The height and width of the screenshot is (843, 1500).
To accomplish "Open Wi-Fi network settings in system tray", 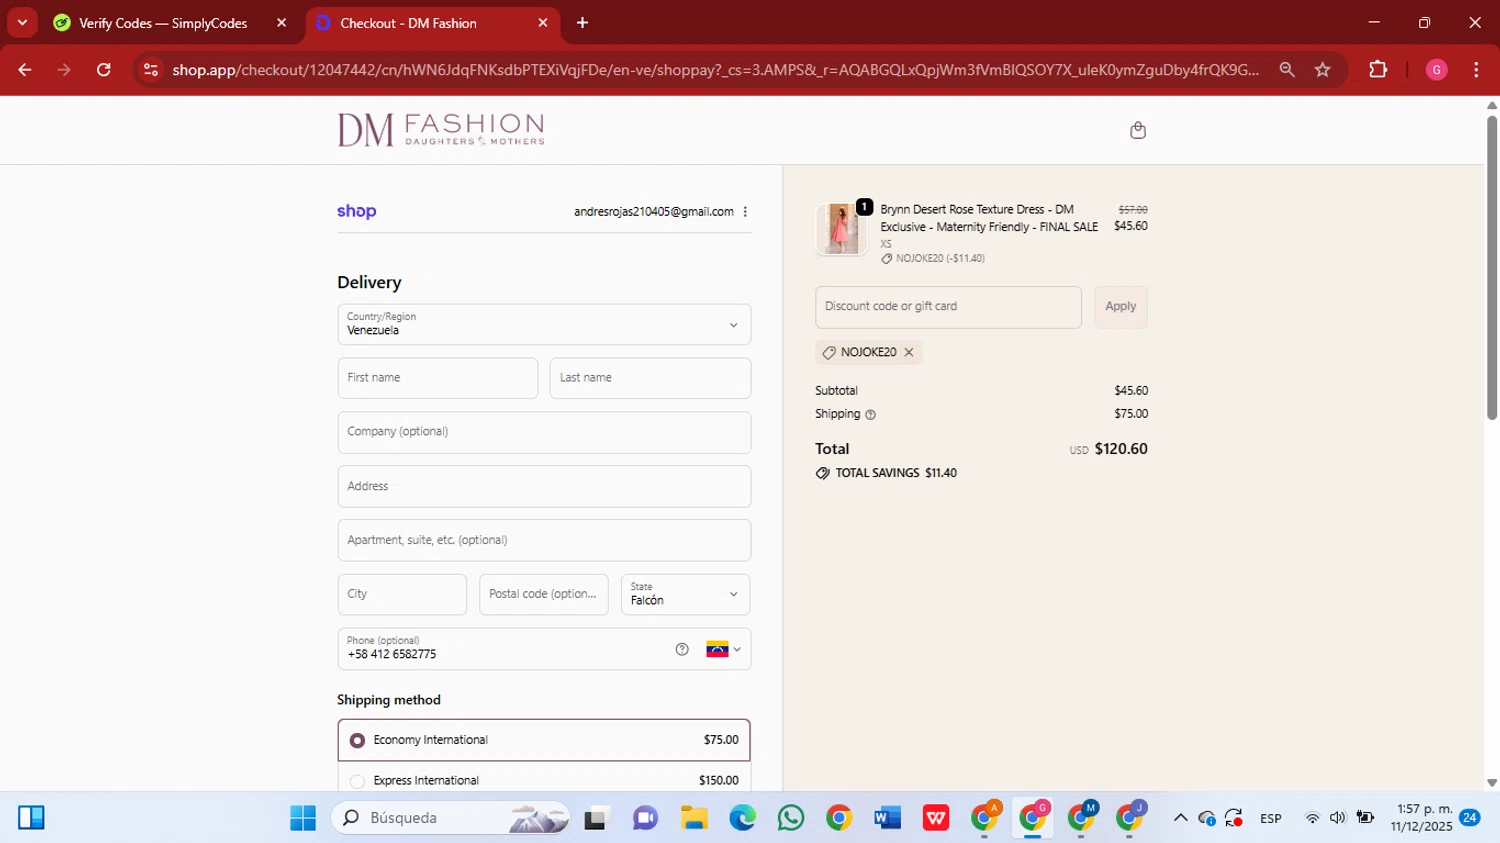I will point(1312,818).
